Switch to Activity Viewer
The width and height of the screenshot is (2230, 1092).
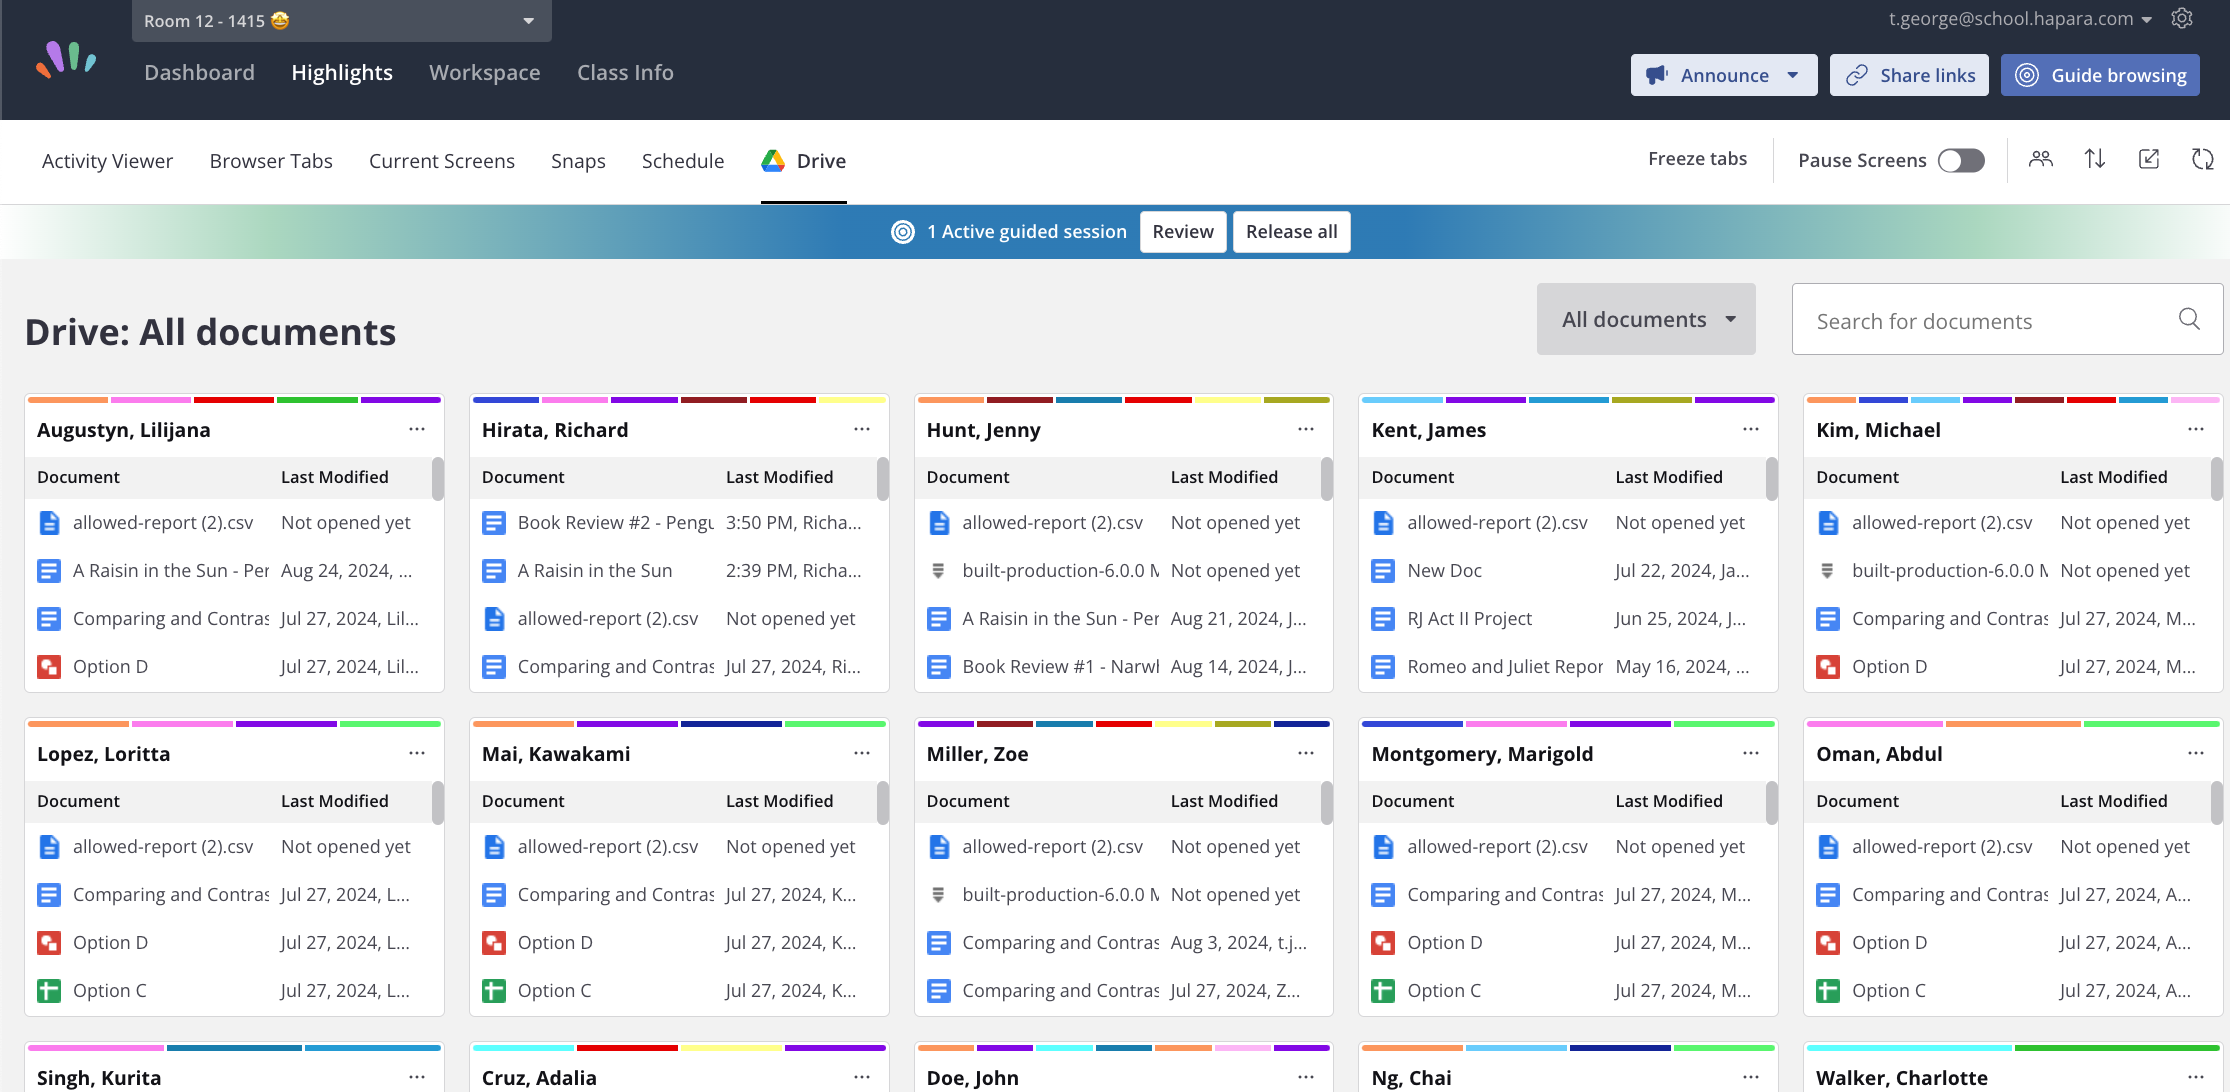(107, 161)
